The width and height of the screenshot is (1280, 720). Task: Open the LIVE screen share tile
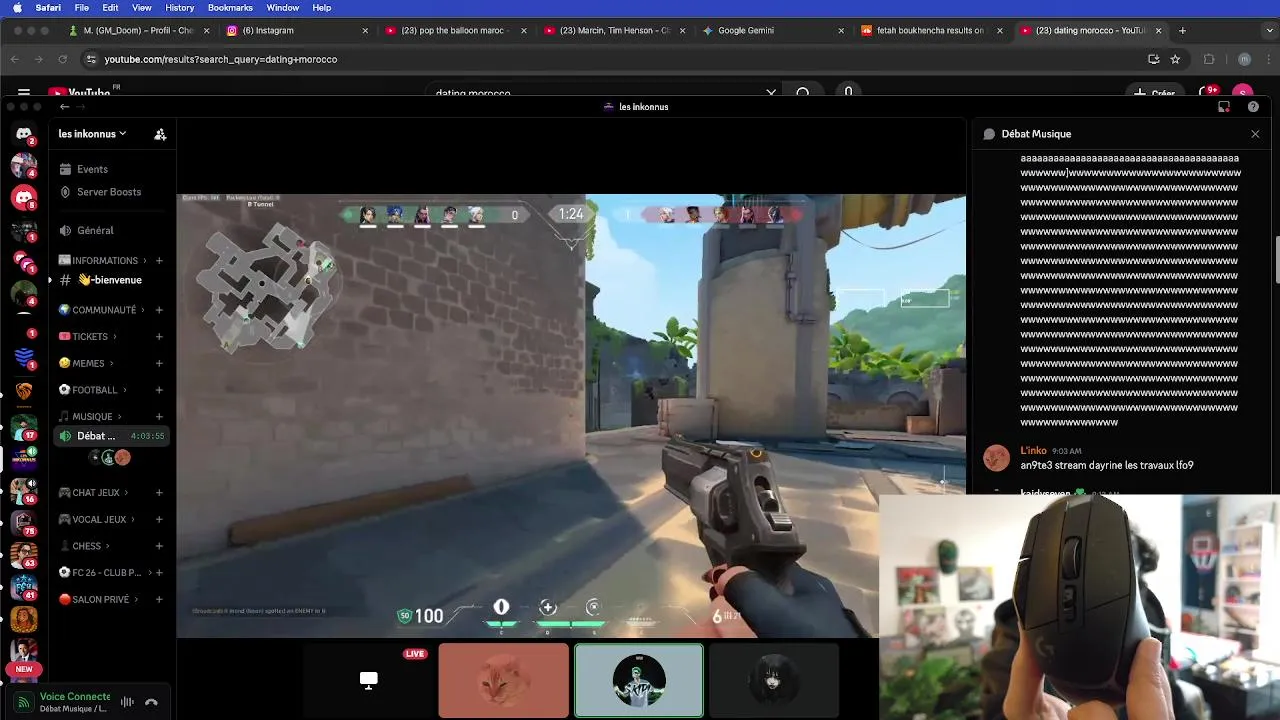368,680
